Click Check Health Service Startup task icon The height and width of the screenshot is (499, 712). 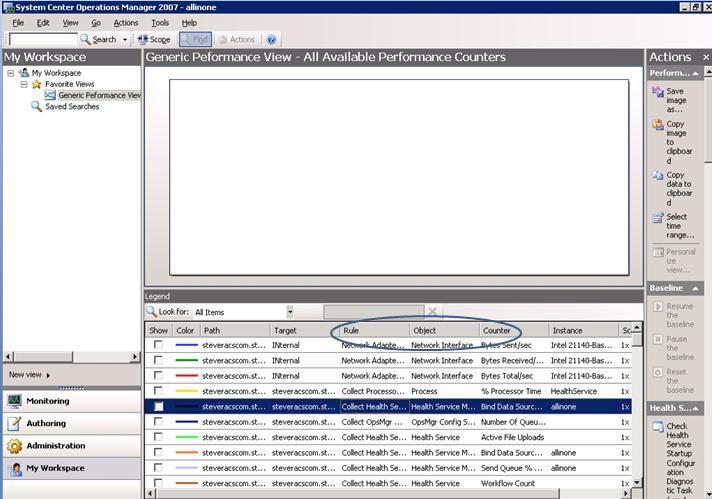(658, 427)
